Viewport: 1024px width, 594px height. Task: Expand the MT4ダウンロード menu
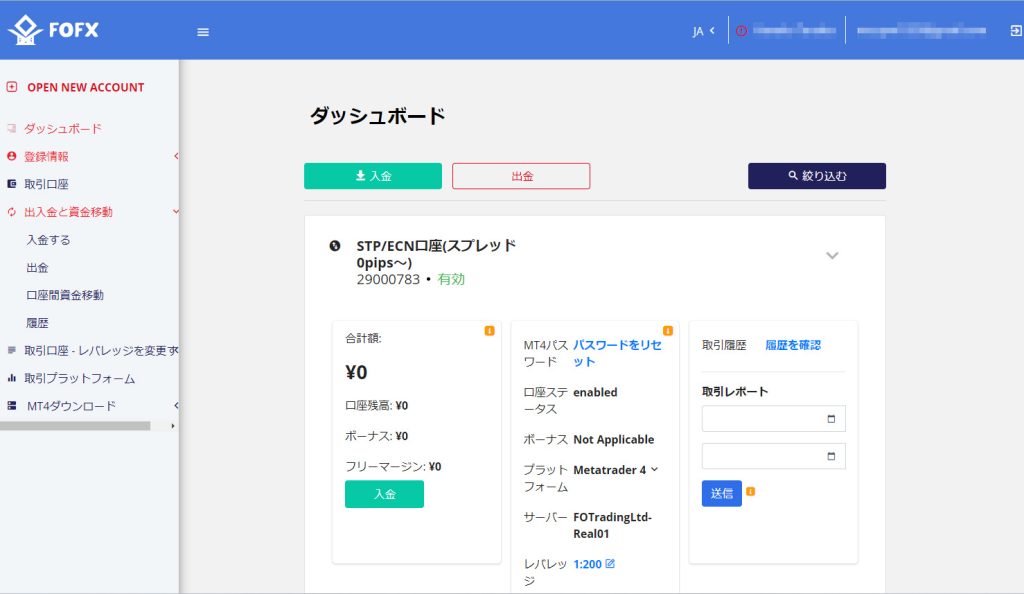tap(176, 405)
